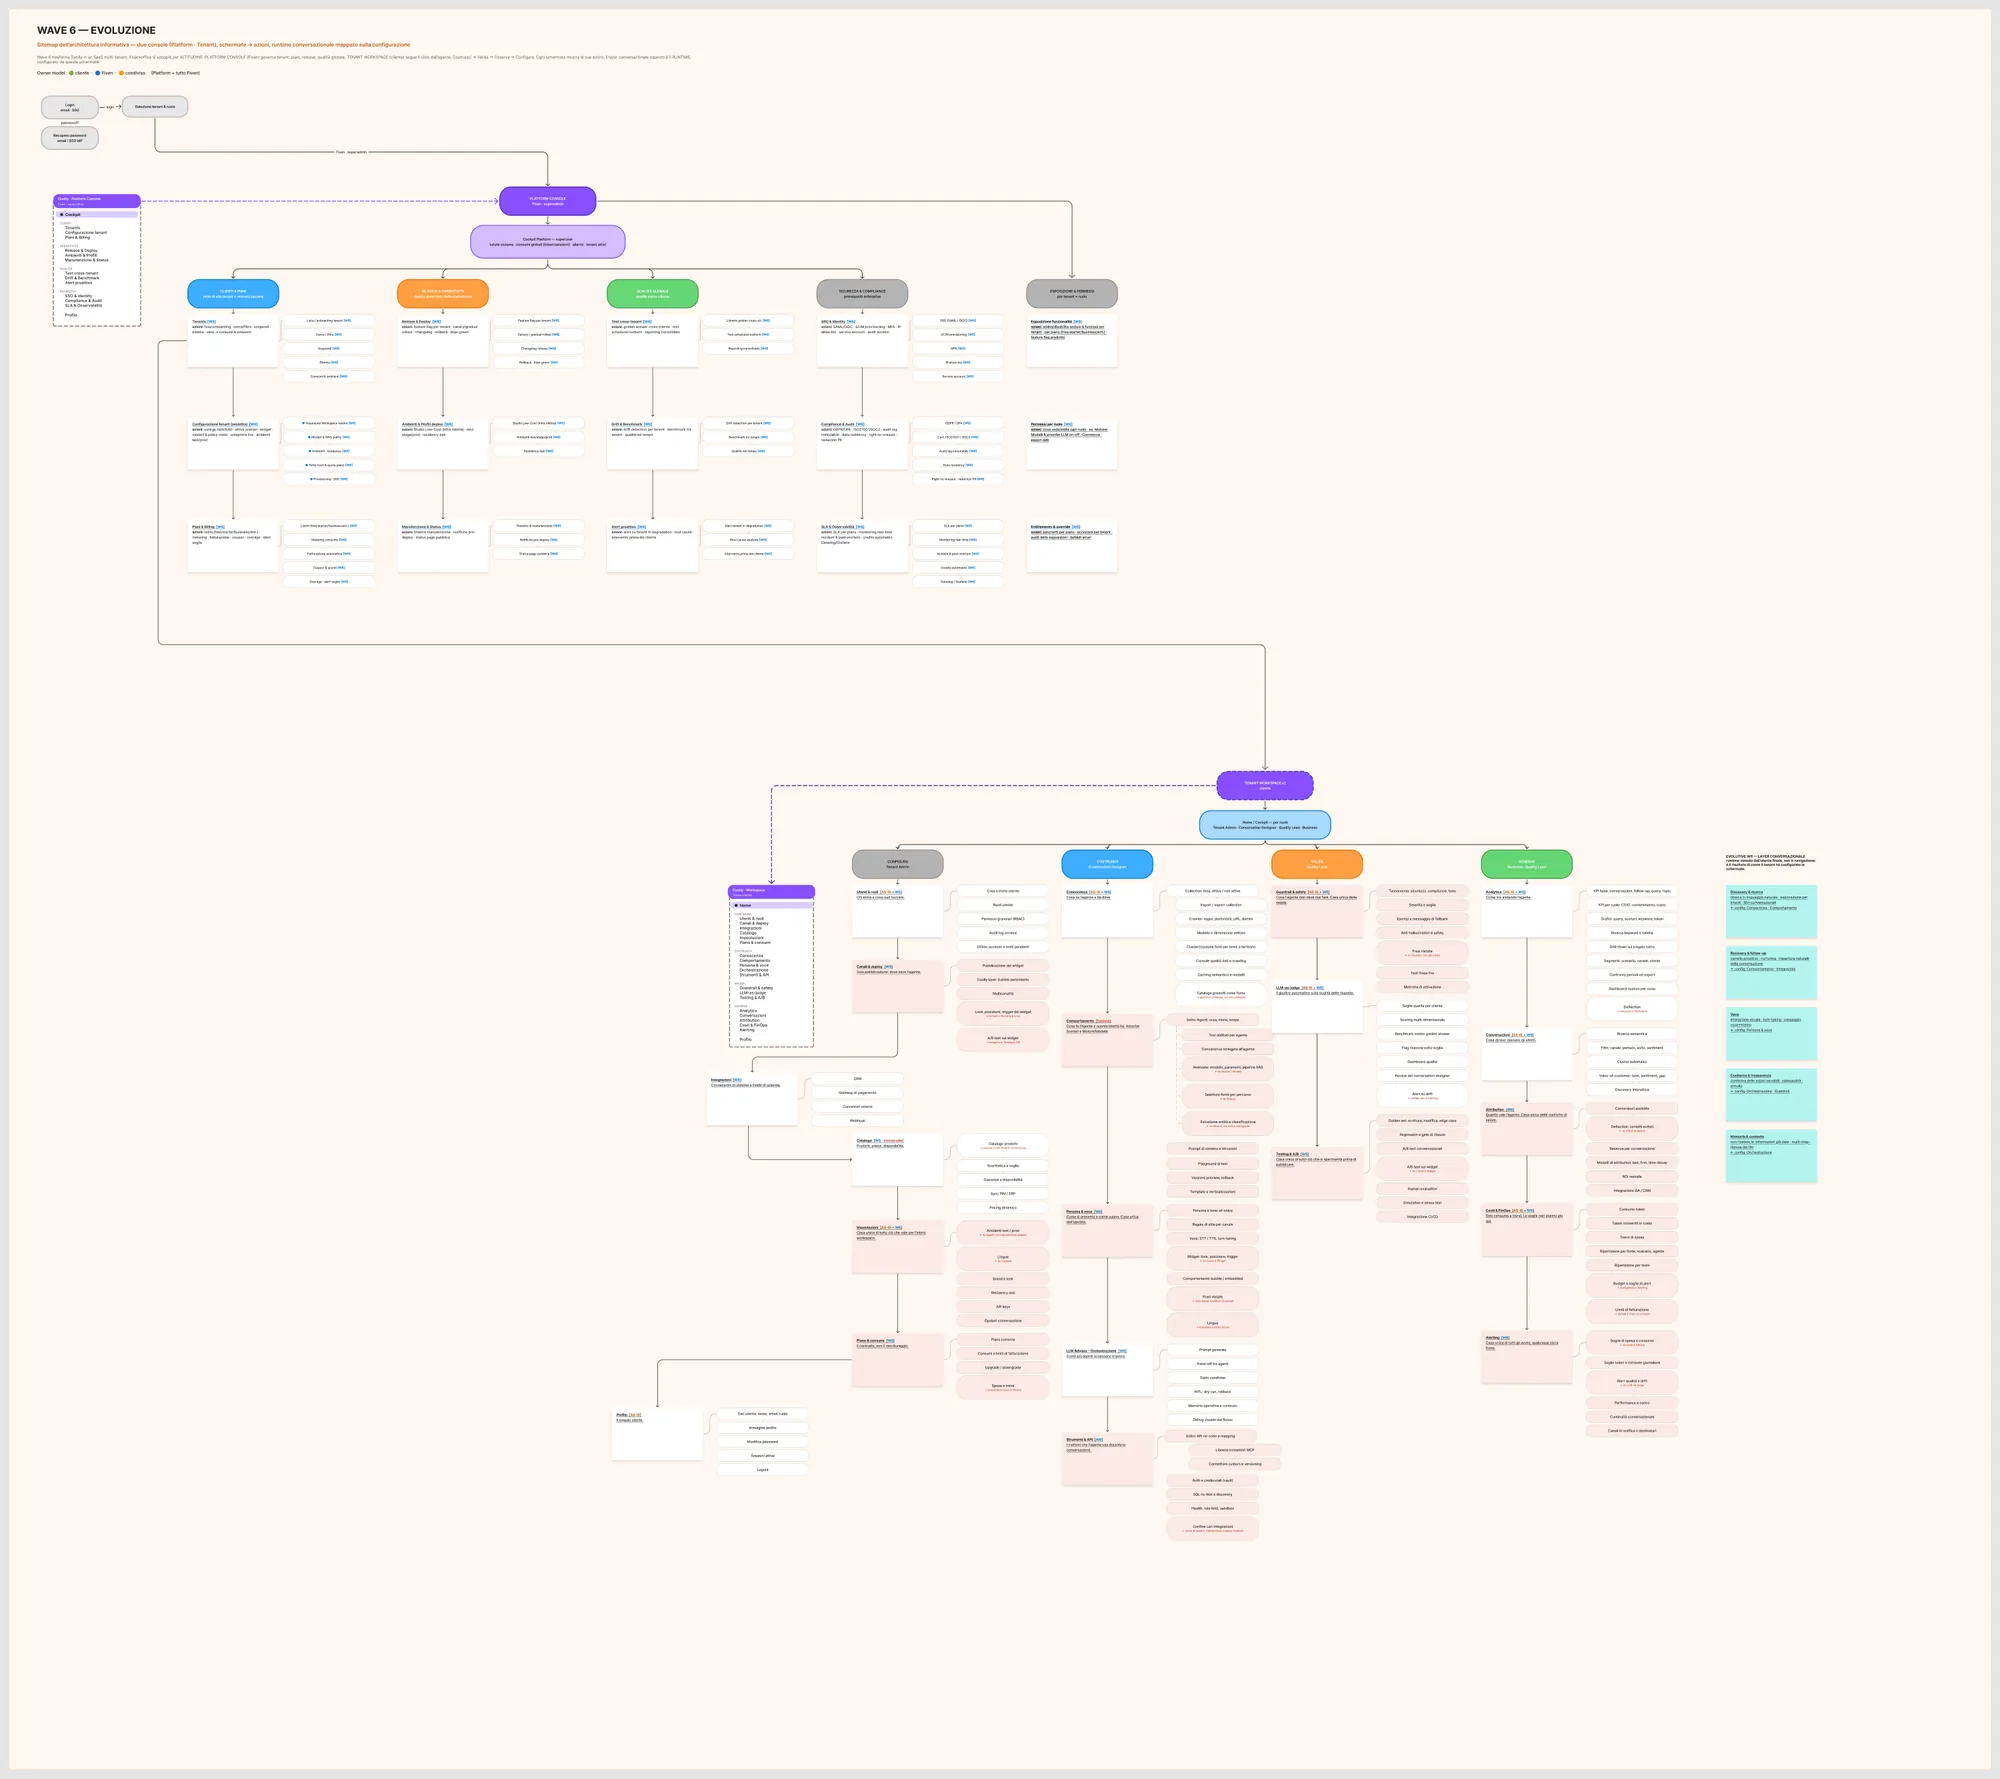Click the SSO & Identity card
2000x1779 pixels.
[862, 341]
